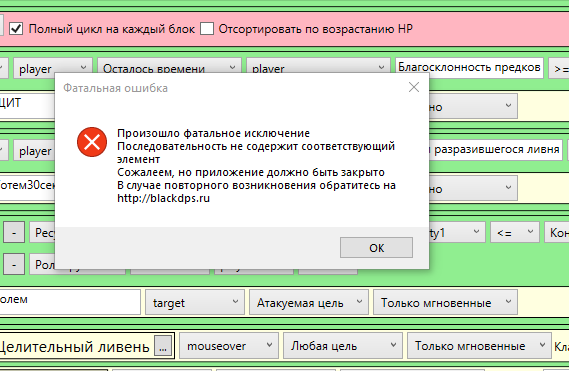This screenshot has width=569, height=371.
Task: Click the Произошло фатальное исключение message line
Action: coord(213,133)
